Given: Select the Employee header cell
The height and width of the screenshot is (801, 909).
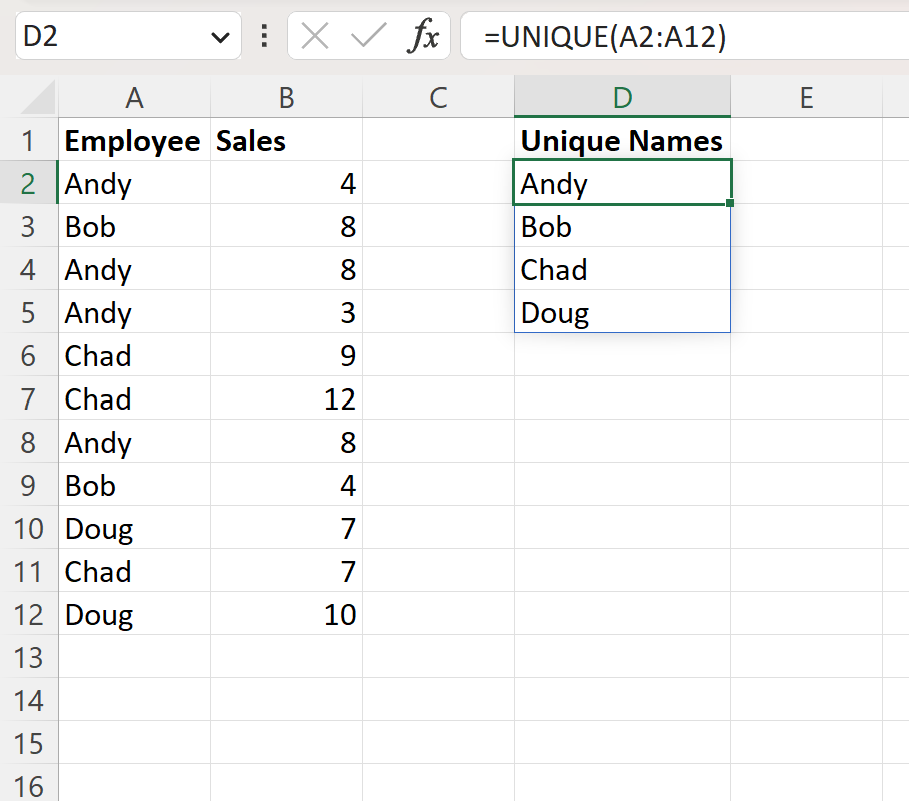Looking at the screenshot, I should pos(134,140).
